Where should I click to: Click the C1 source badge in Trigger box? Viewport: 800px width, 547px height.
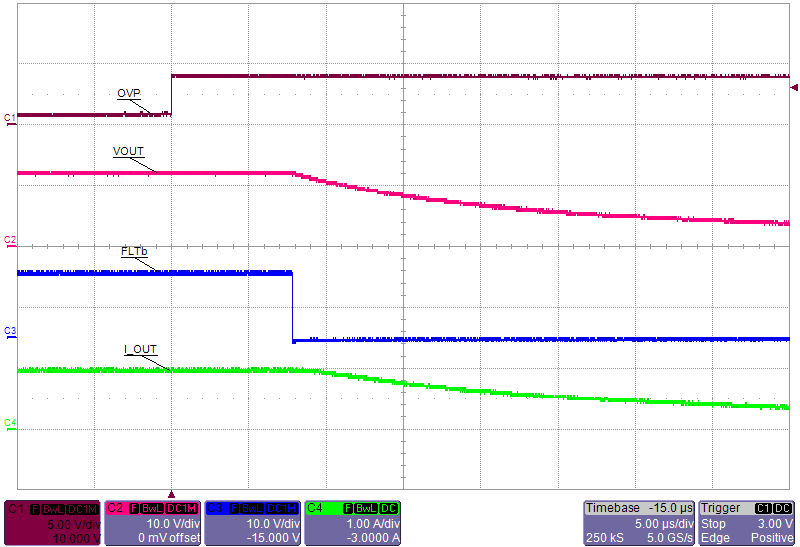[764, 508]
